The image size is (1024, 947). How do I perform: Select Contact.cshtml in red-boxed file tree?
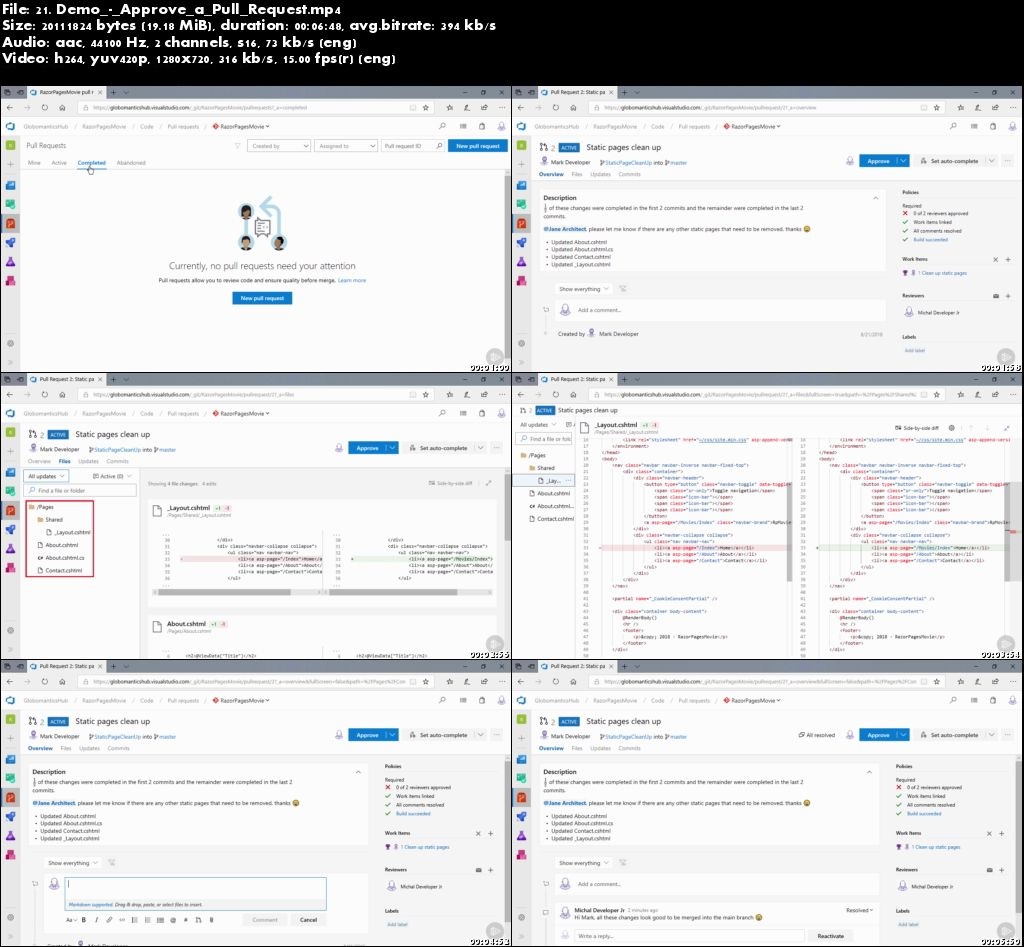point(60,570)
